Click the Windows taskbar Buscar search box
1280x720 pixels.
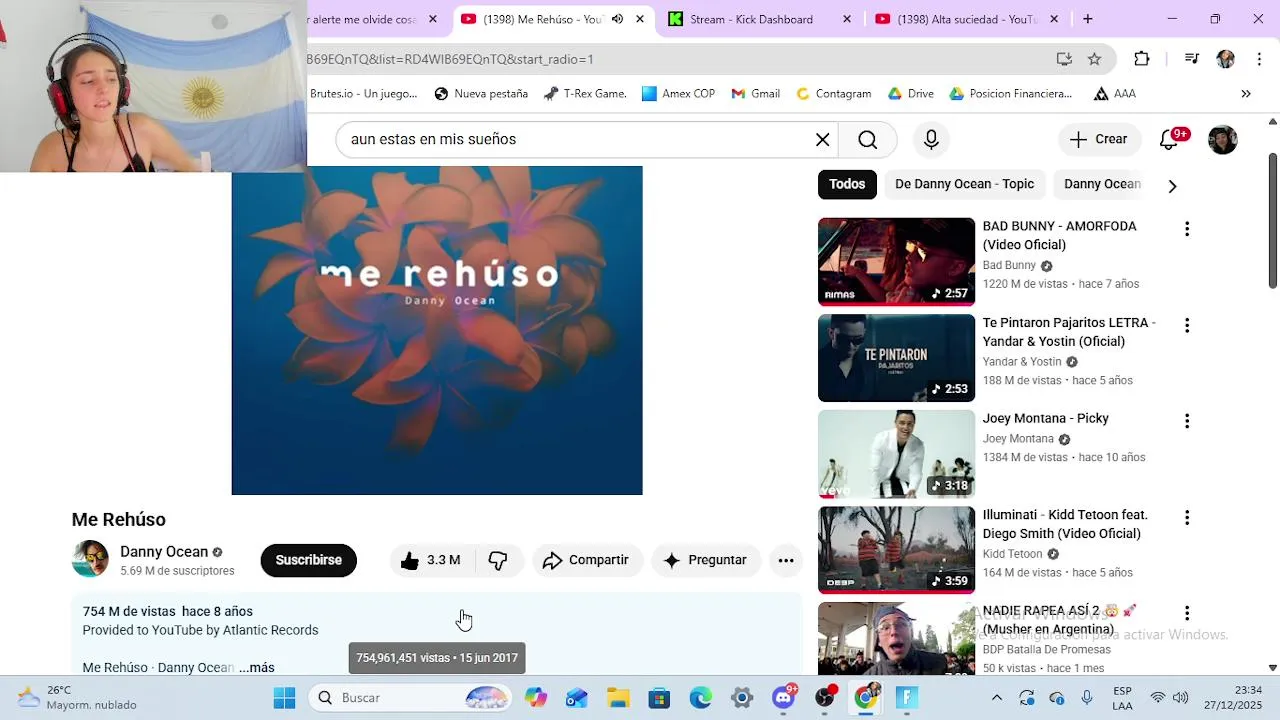[411, 698]
